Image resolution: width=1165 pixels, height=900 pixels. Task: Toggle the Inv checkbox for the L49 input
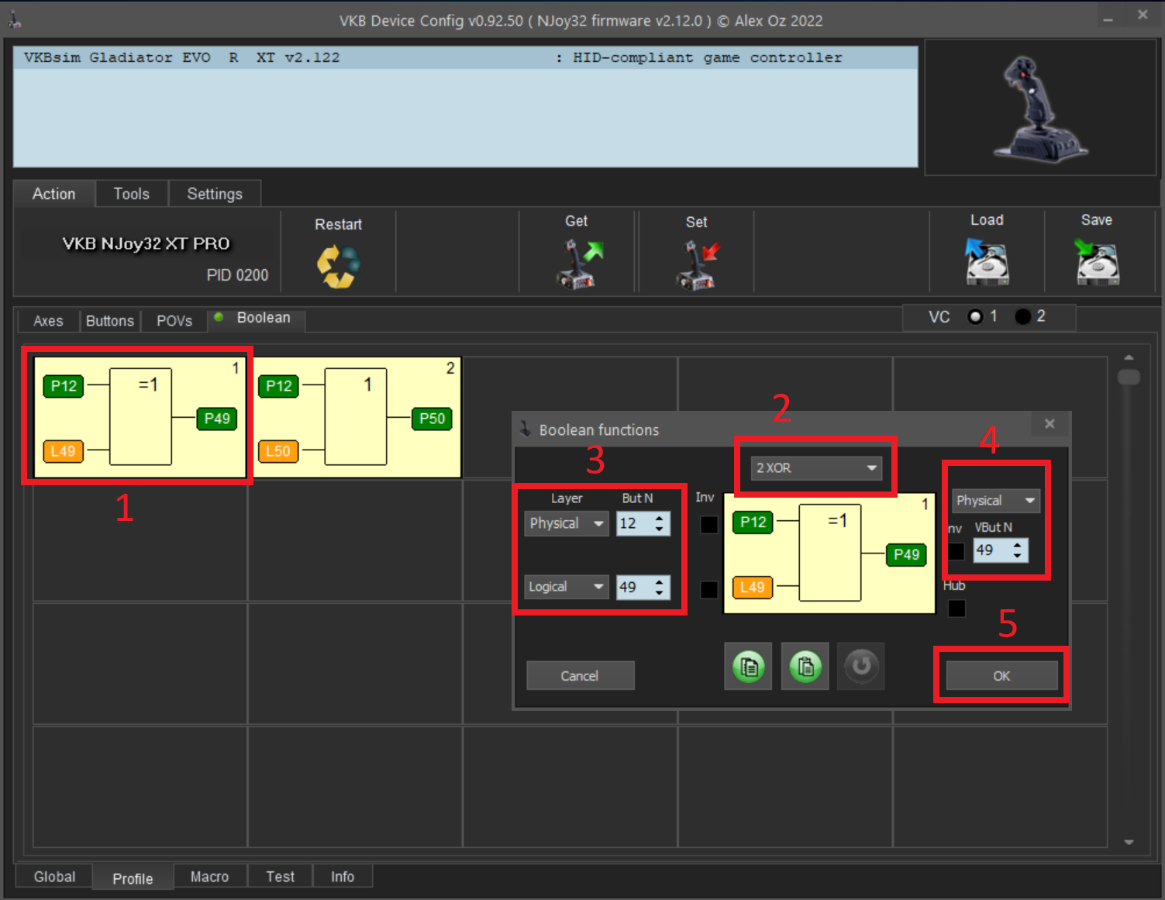pos(710,589)
